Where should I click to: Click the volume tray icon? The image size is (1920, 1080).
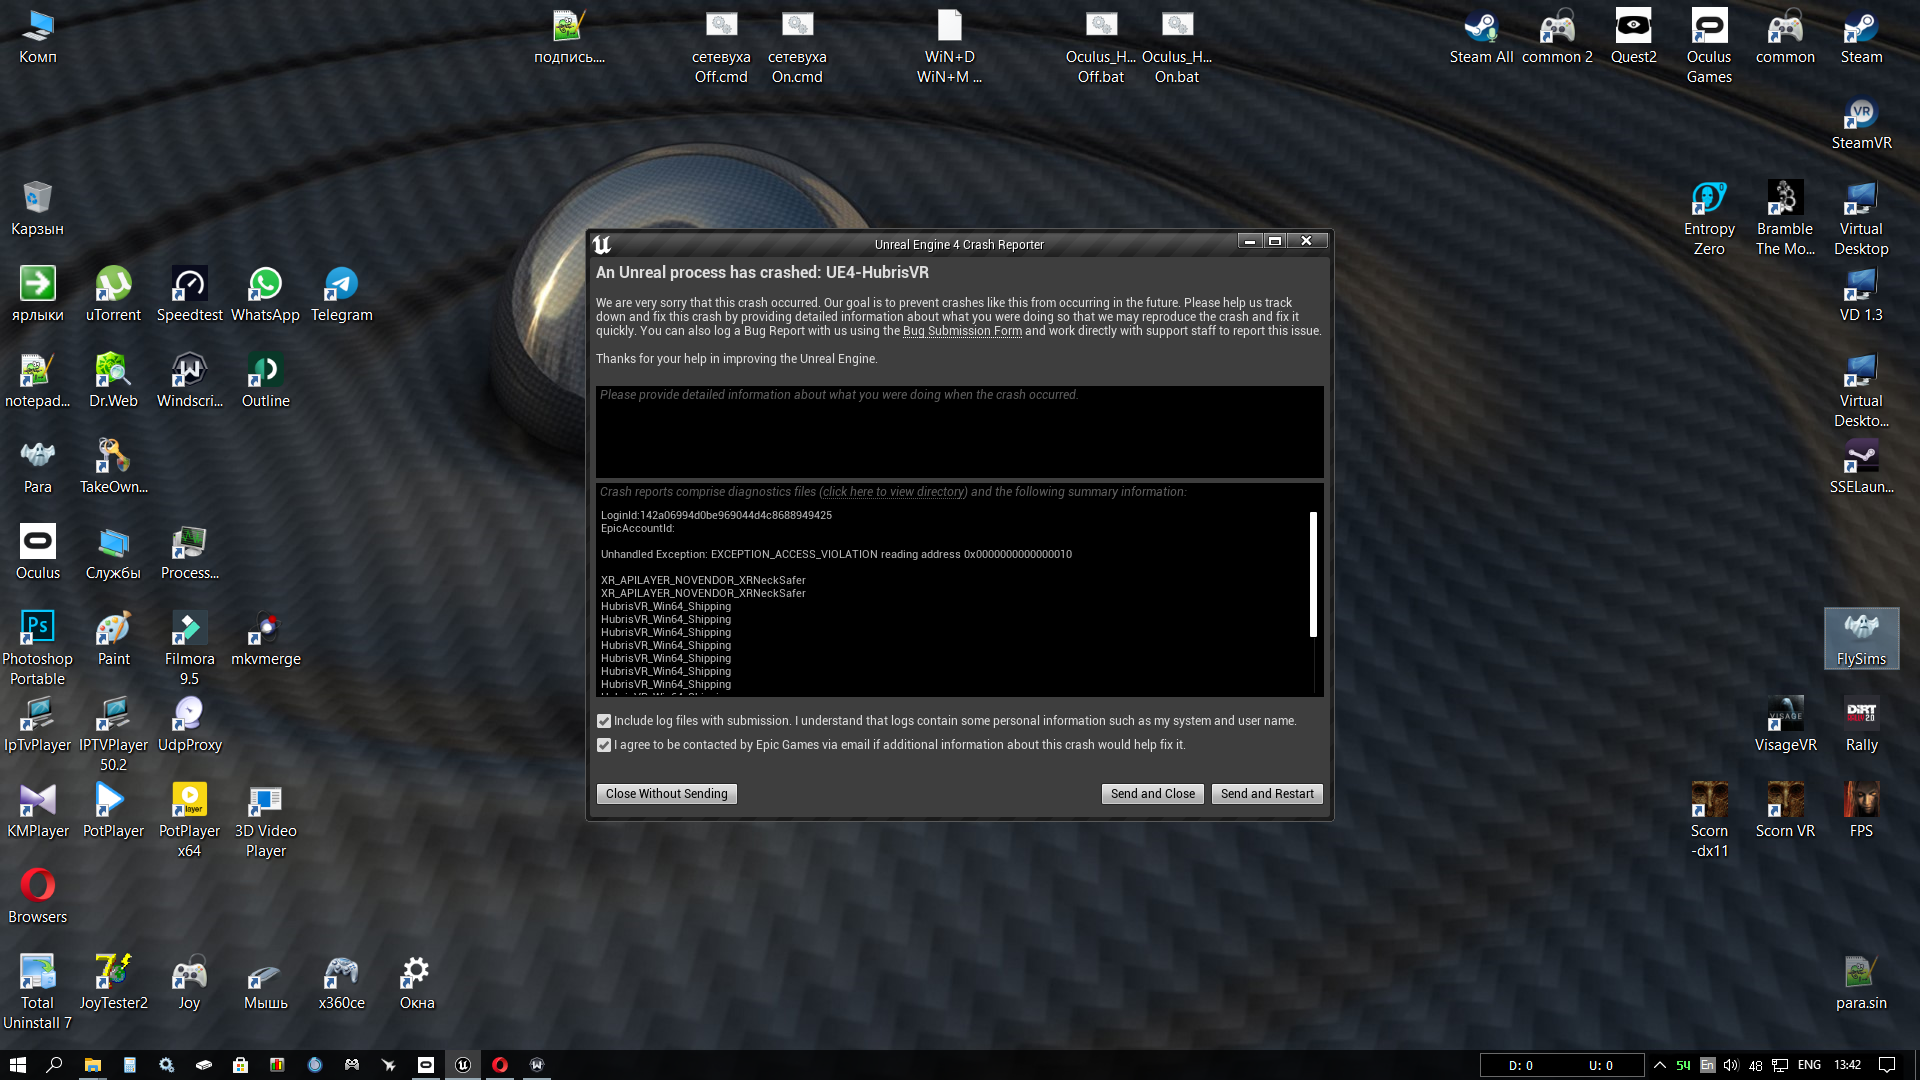(1731, 1065)
